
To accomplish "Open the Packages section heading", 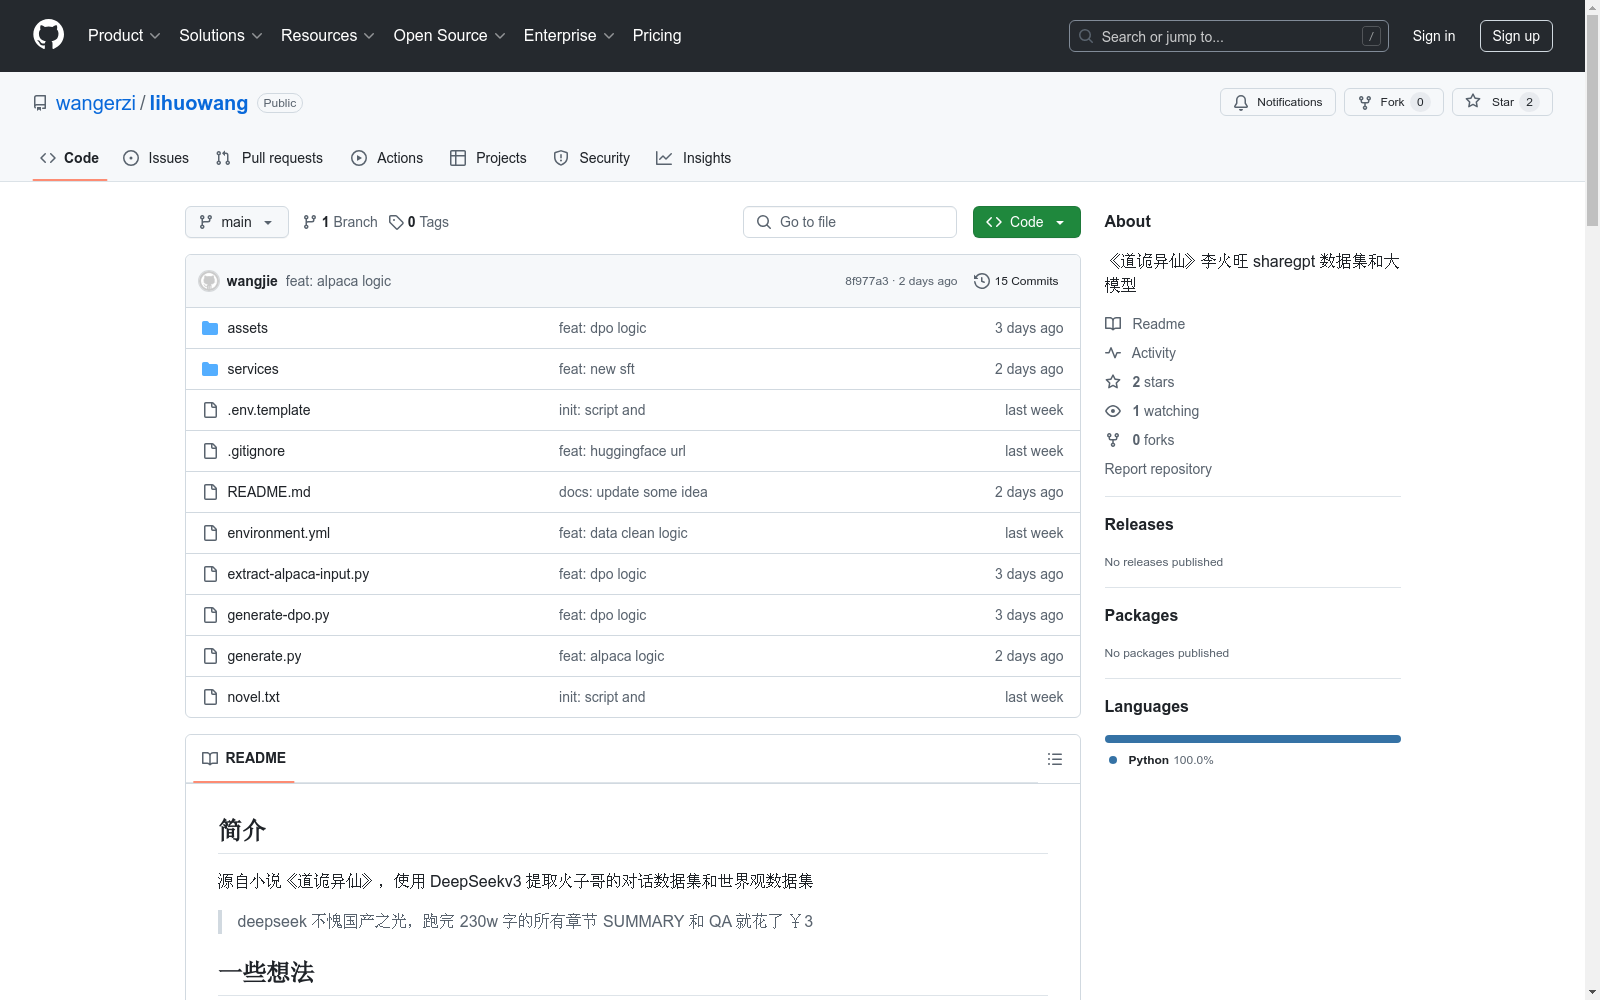I will [x=1141, y=615].
